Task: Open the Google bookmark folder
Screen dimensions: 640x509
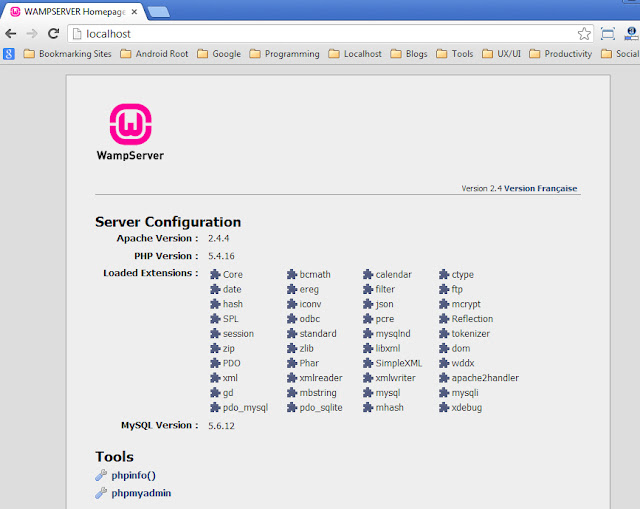Action: click(219, 54)
